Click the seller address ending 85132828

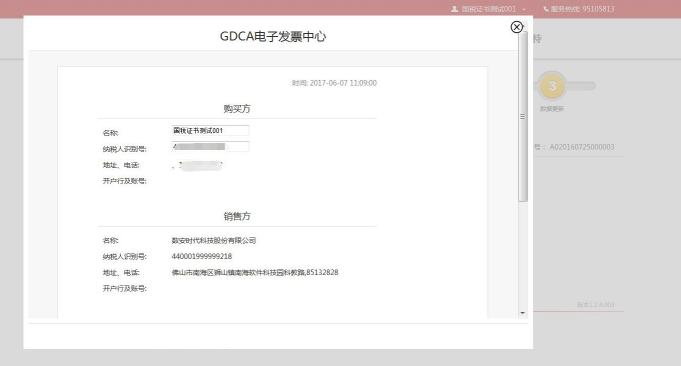pos(255,273)
